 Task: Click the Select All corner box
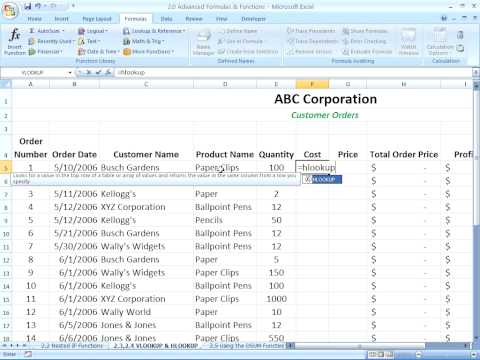6,84
